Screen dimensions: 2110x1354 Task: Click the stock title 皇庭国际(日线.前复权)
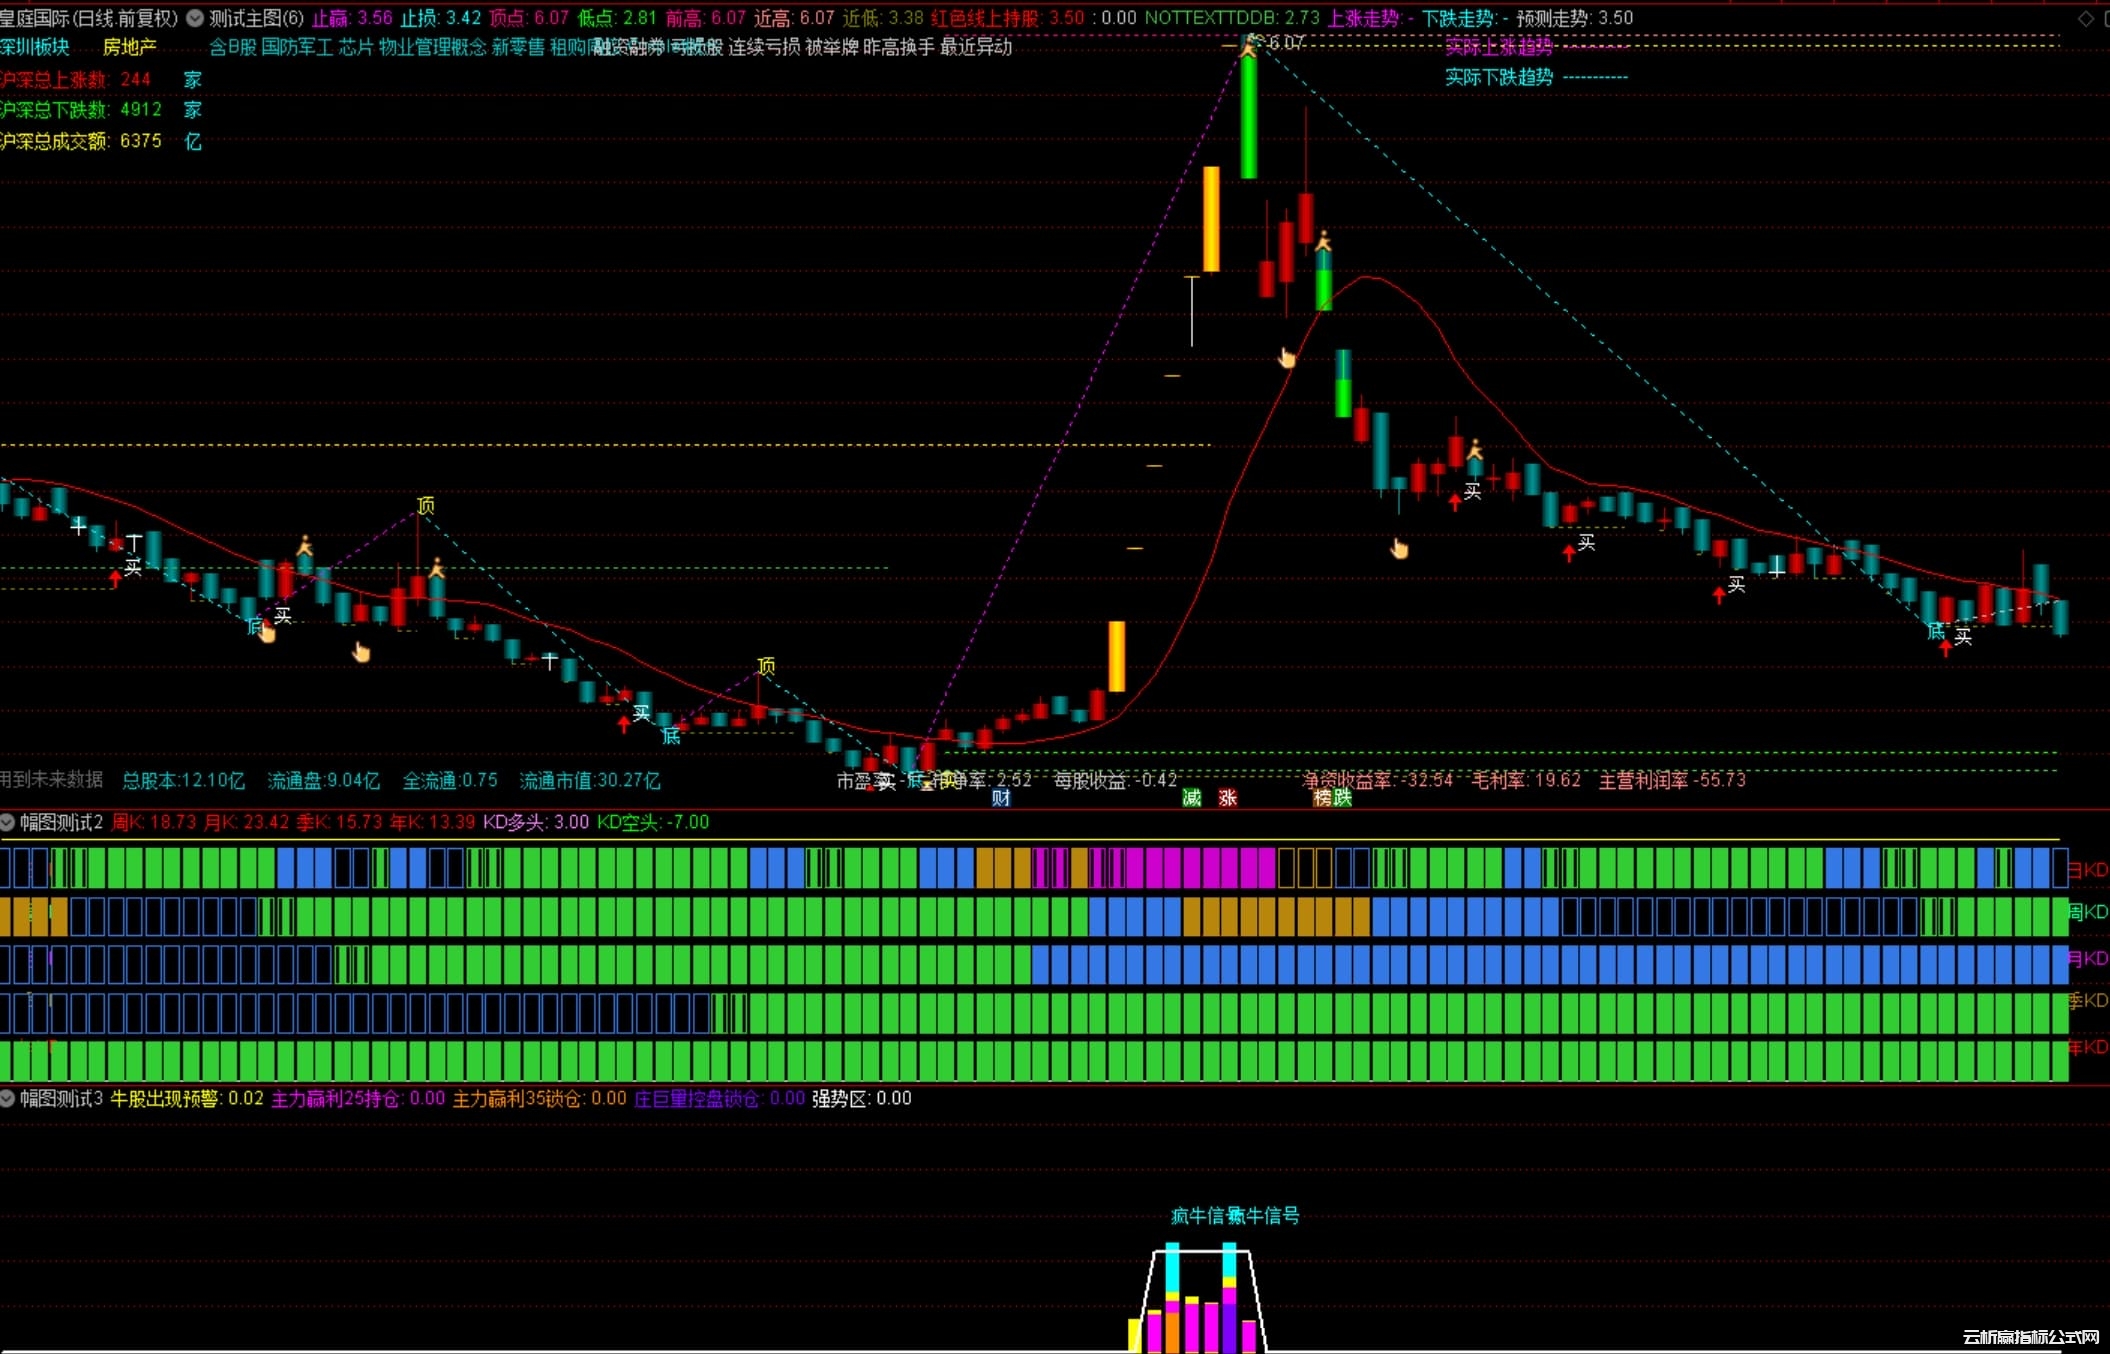click(90, 18)
